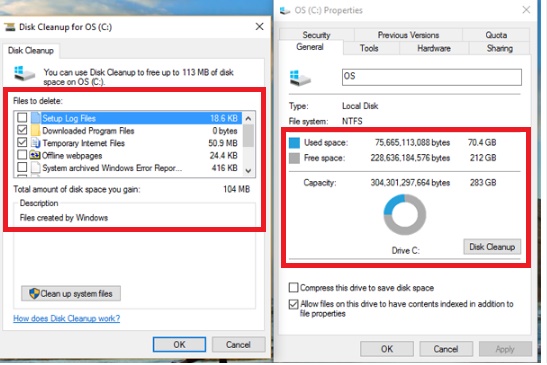Click Disk Cleanup button in Properties window
This screenshot has width=547, height=365.
tap(492, 247)
